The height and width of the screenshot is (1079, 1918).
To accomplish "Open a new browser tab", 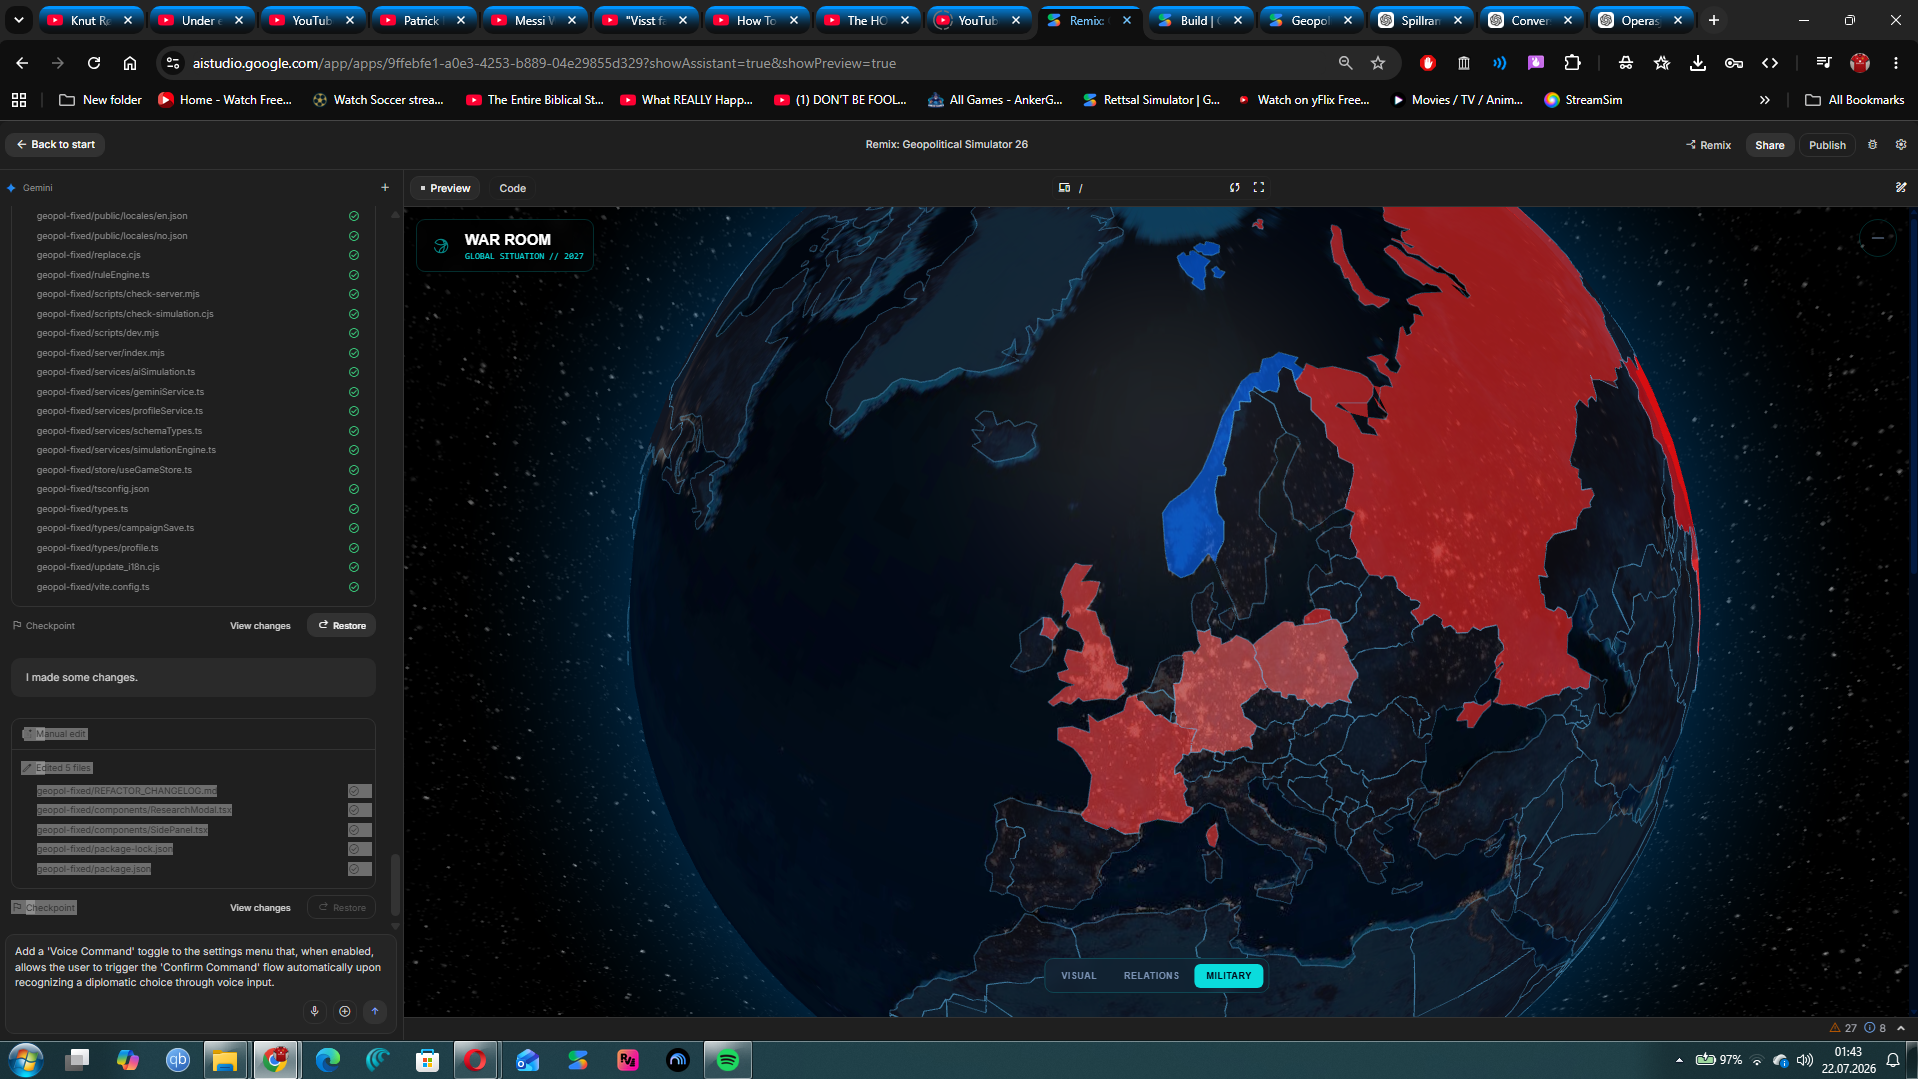I will [1714, 20].
